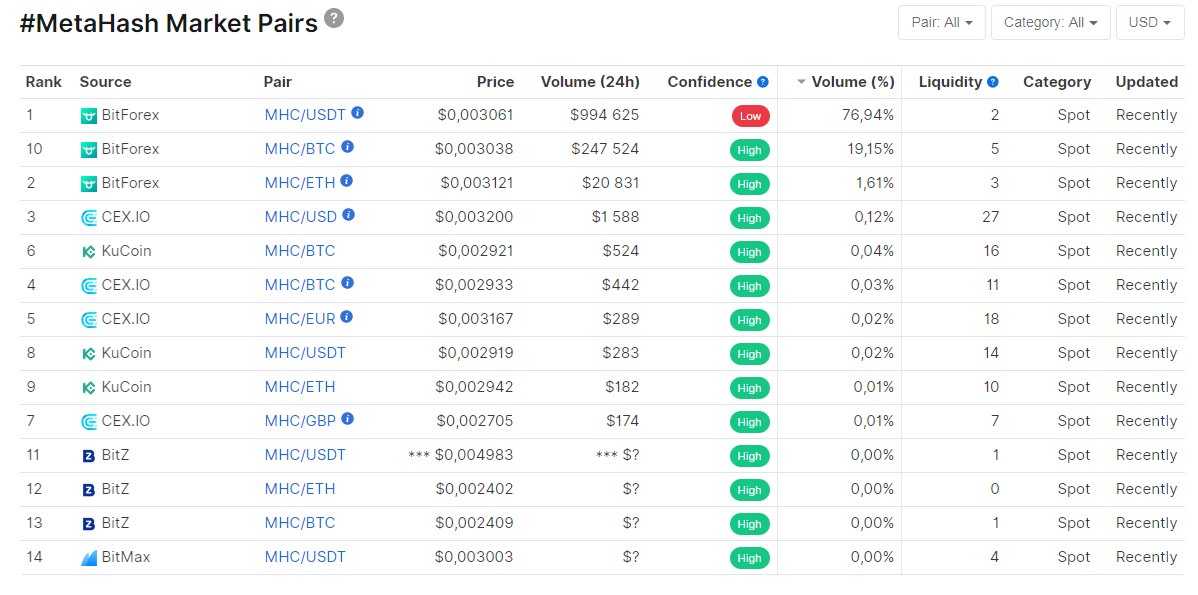Click the BitZ logo in rank 12 row

tap(89, 490)
